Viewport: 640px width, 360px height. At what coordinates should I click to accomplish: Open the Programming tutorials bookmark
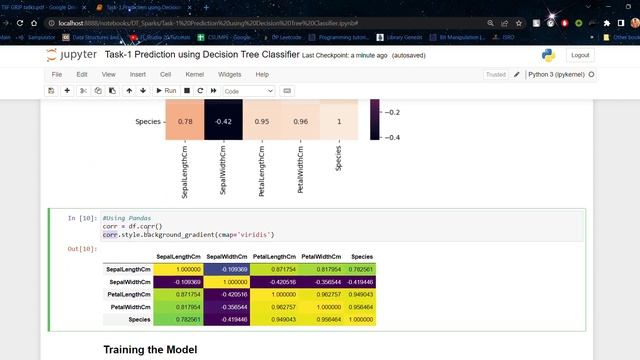338,37
